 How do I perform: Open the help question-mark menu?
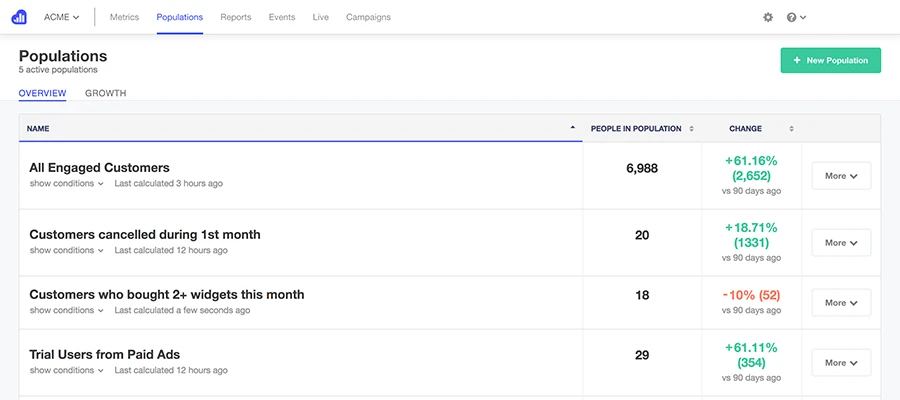(796, 17)
